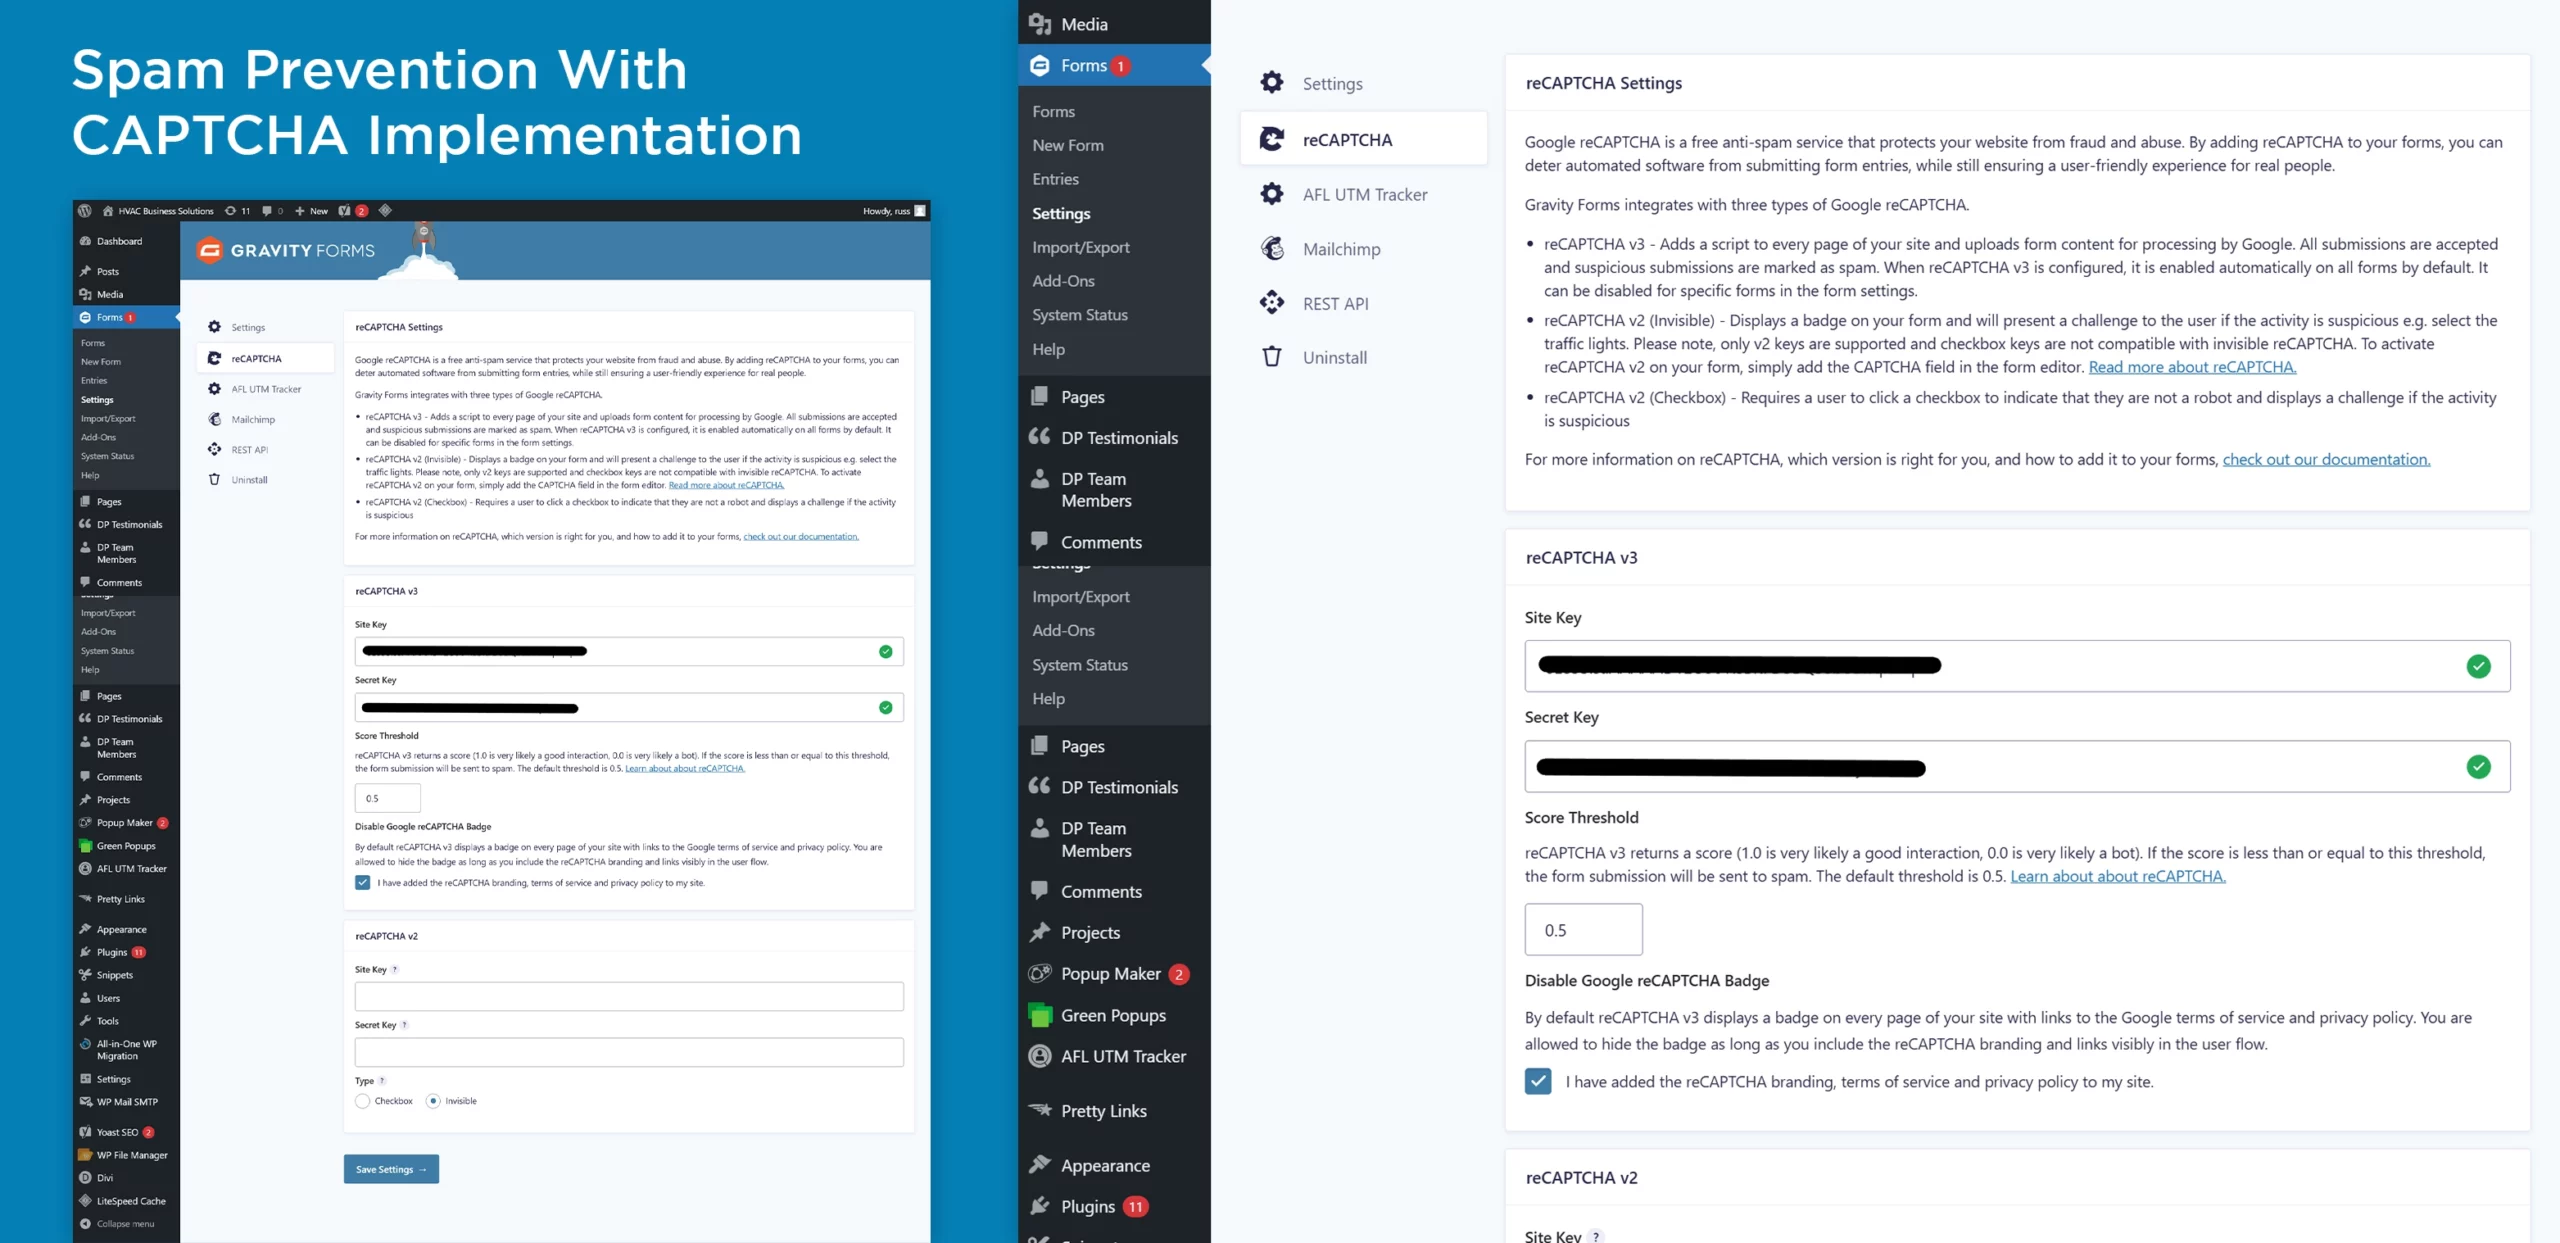2560x1243 pixels.
Task: Click the v3 Site Key field in enlarged view
Action: point(2017,666)
